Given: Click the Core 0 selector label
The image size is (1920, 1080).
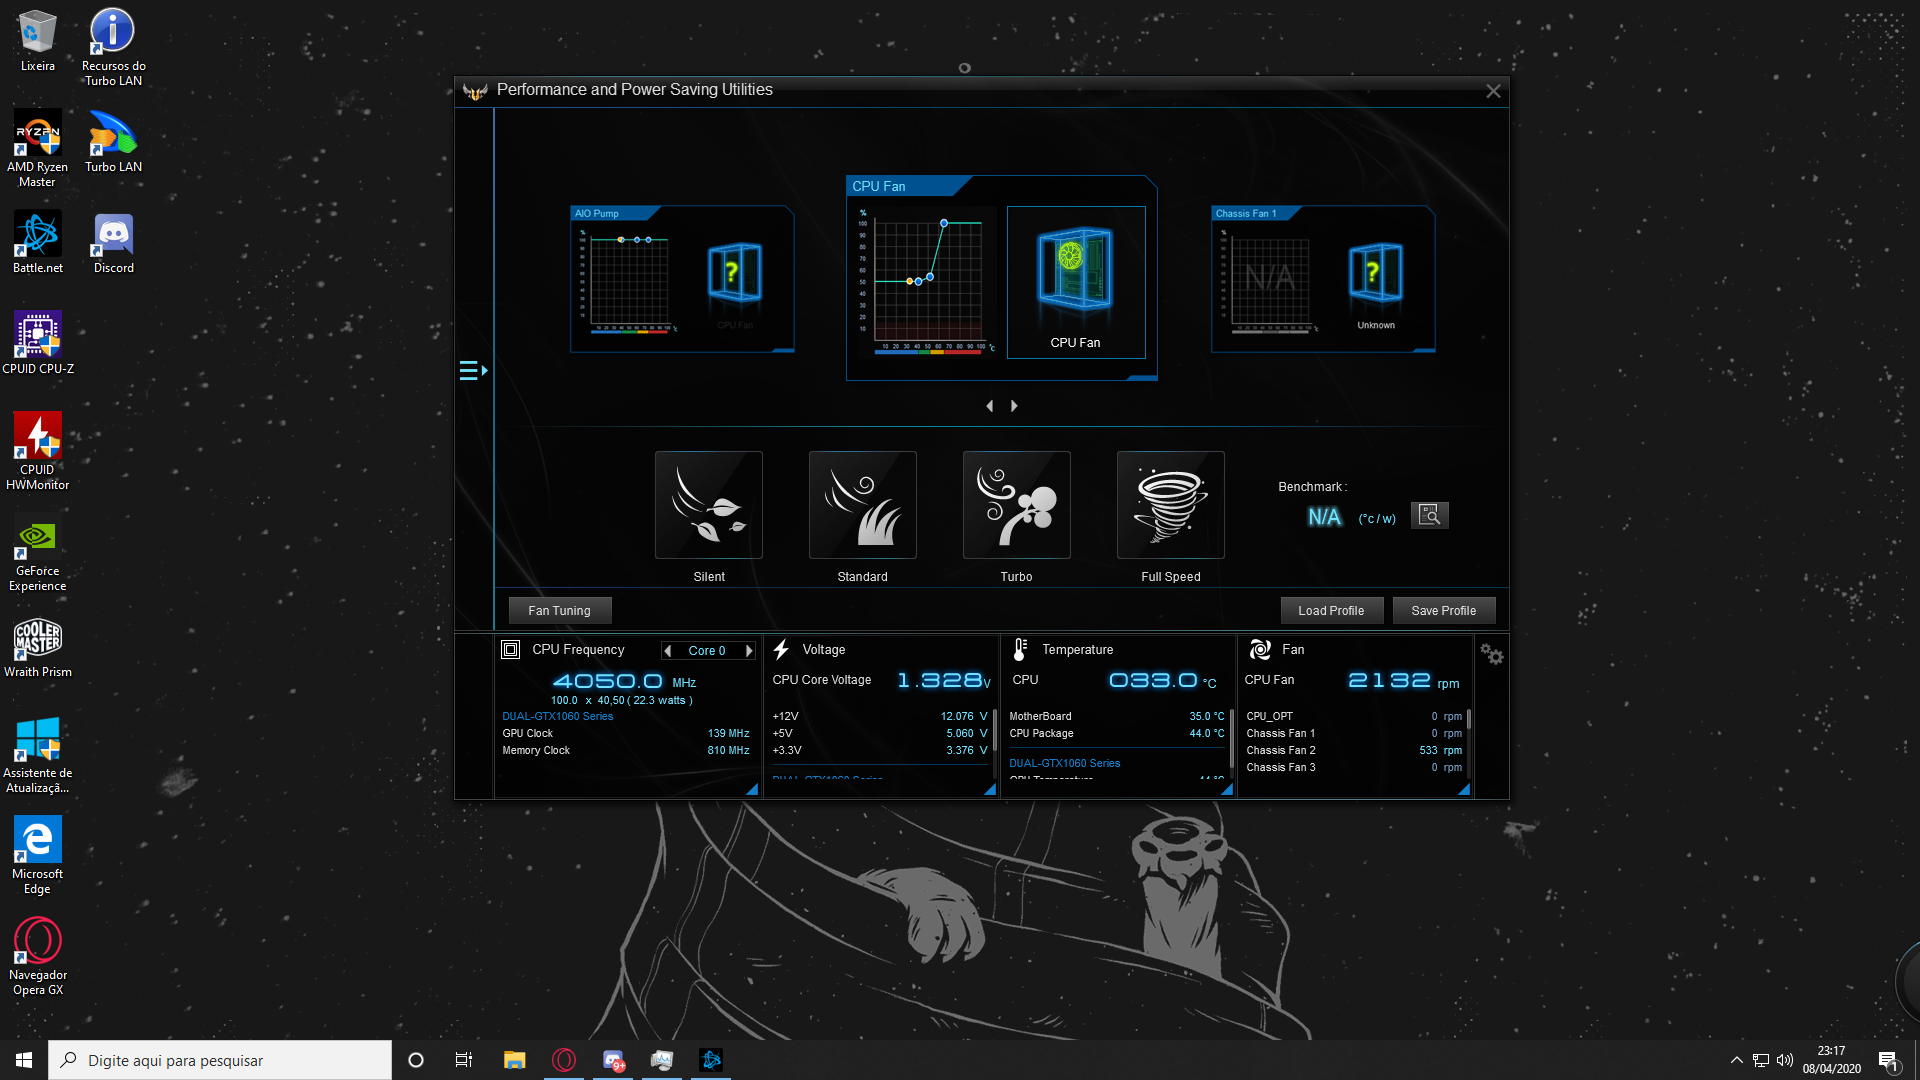Looking at the screenshot, I should (x=707, y=651).
